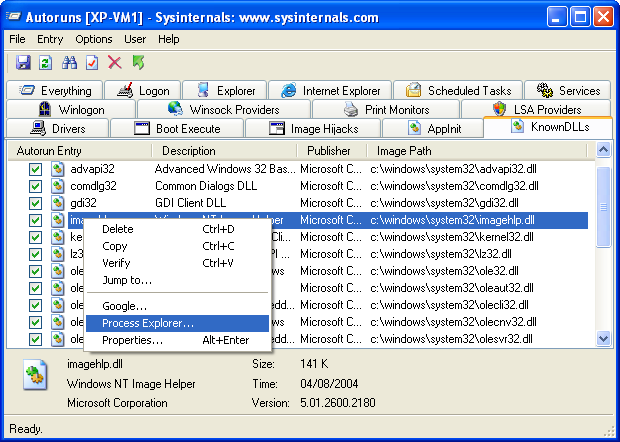Choose Delete from the context menu

[177, 229]
